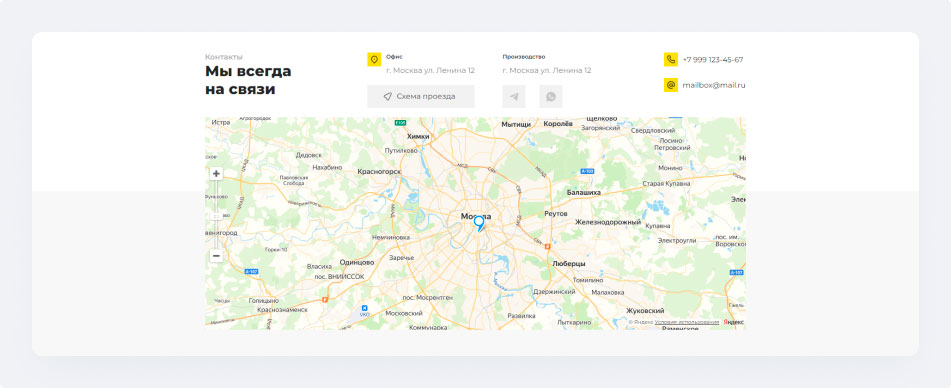Viewport: 951px width, 388px height.
Task: Click the Yandex logo on the map
Action: pos(733,322)
